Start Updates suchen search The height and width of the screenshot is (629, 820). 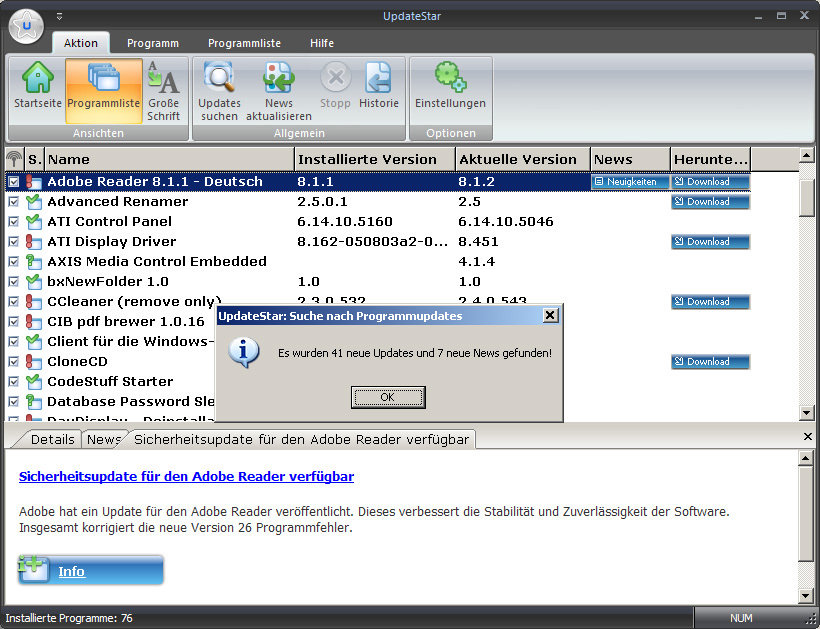(x=219, y=90)
